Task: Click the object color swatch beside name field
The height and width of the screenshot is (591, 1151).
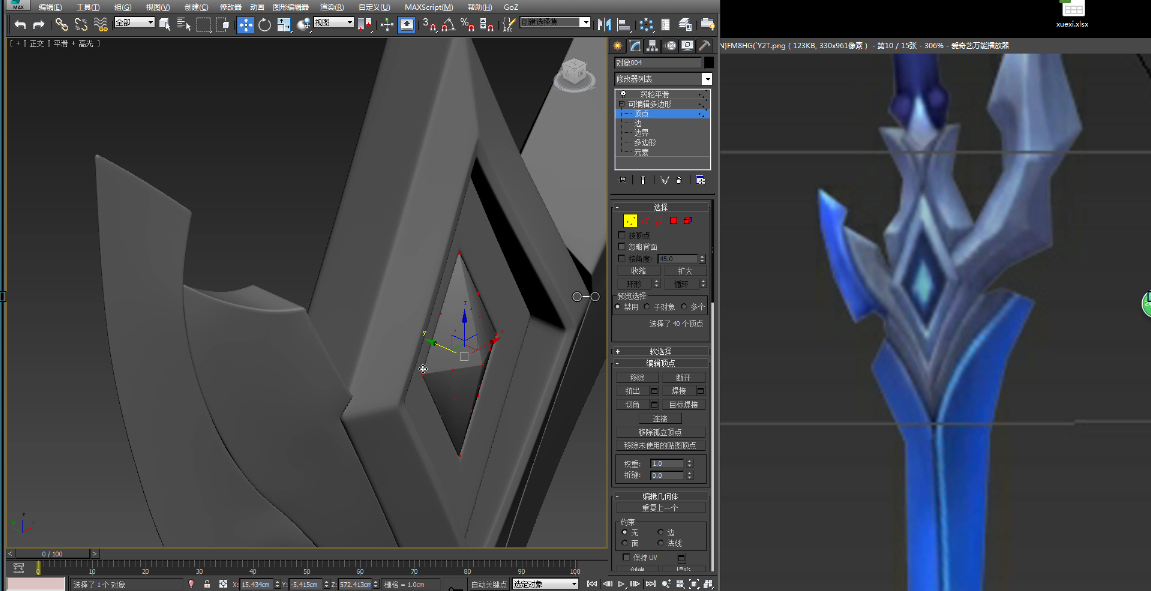Action: pyautogui.click(x=708, y=63)
